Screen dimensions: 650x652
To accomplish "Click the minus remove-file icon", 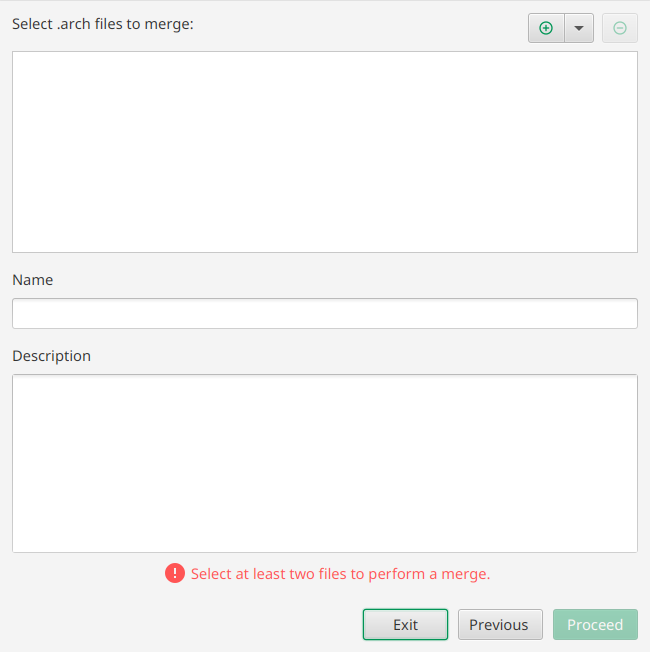I will tap(620, 28).
